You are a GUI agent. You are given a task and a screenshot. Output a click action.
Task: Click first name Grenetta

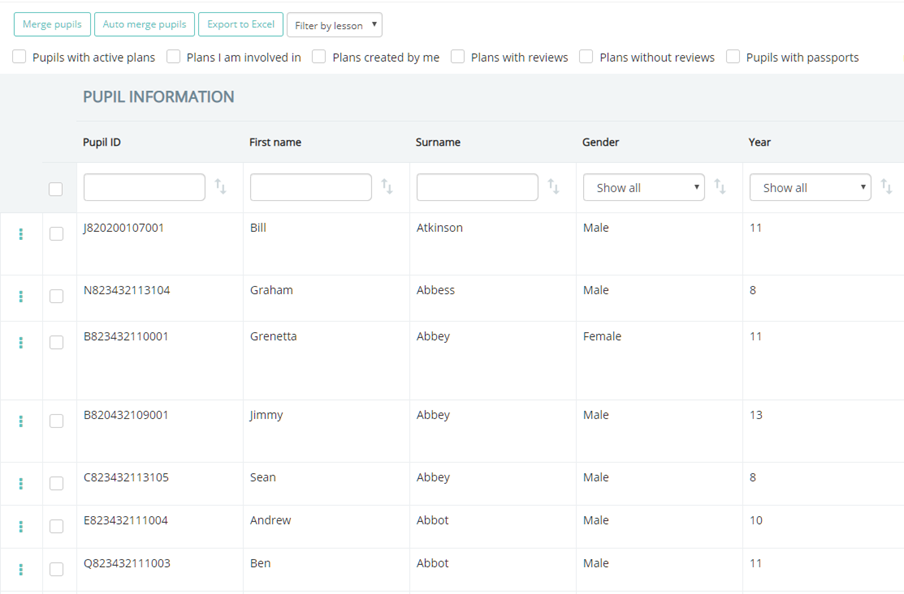point(273,336)
